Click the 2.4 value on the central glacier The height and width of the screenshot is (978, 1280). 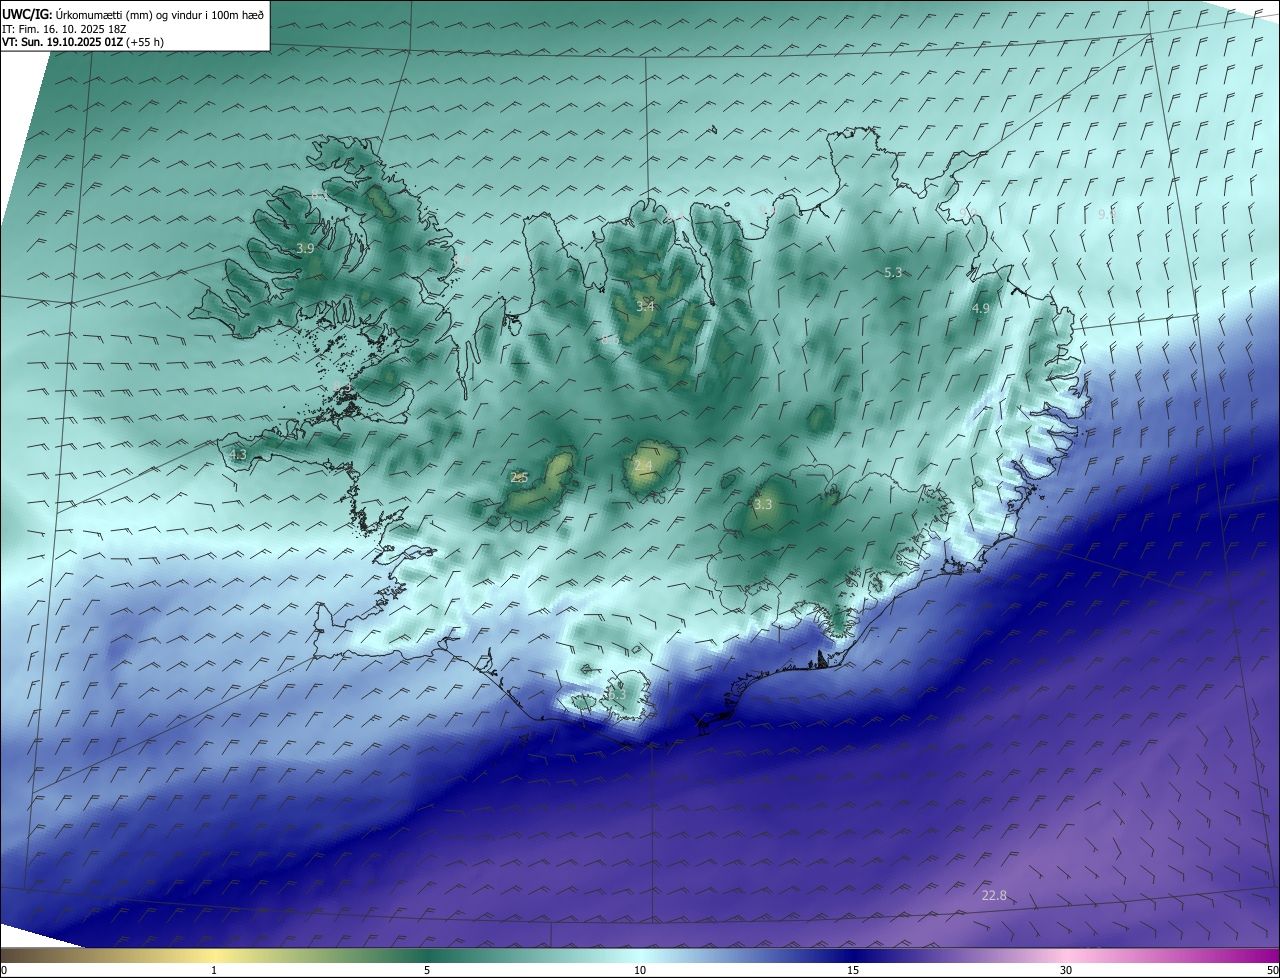643,465
